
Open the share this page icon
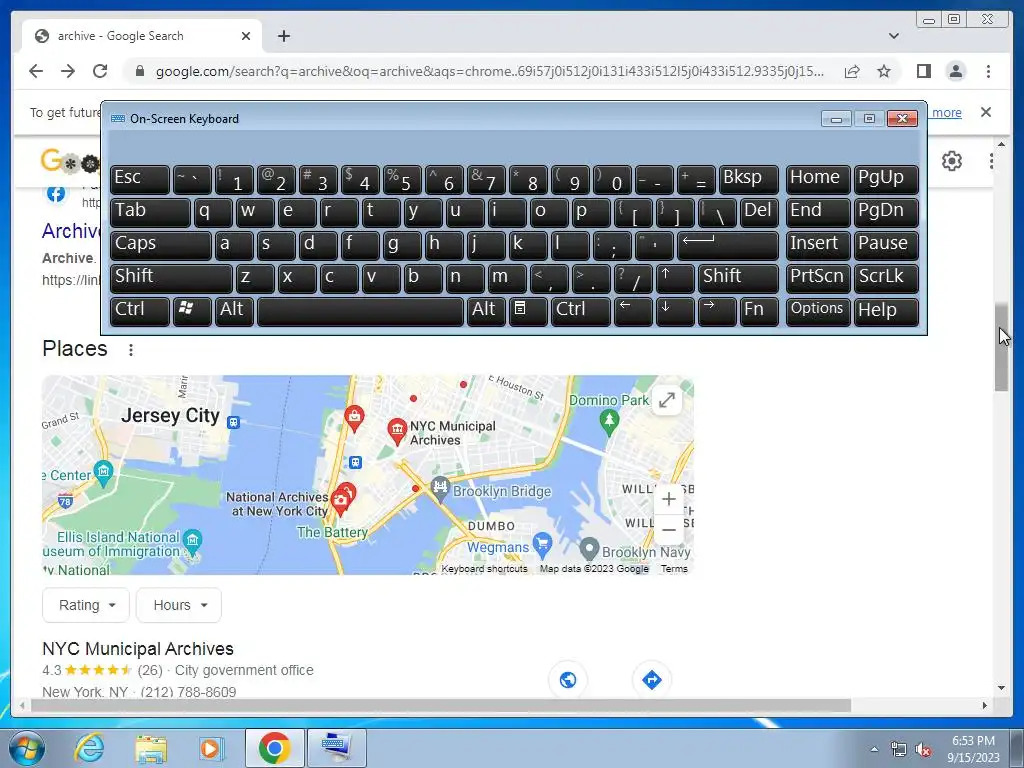[x=852, y=71]
